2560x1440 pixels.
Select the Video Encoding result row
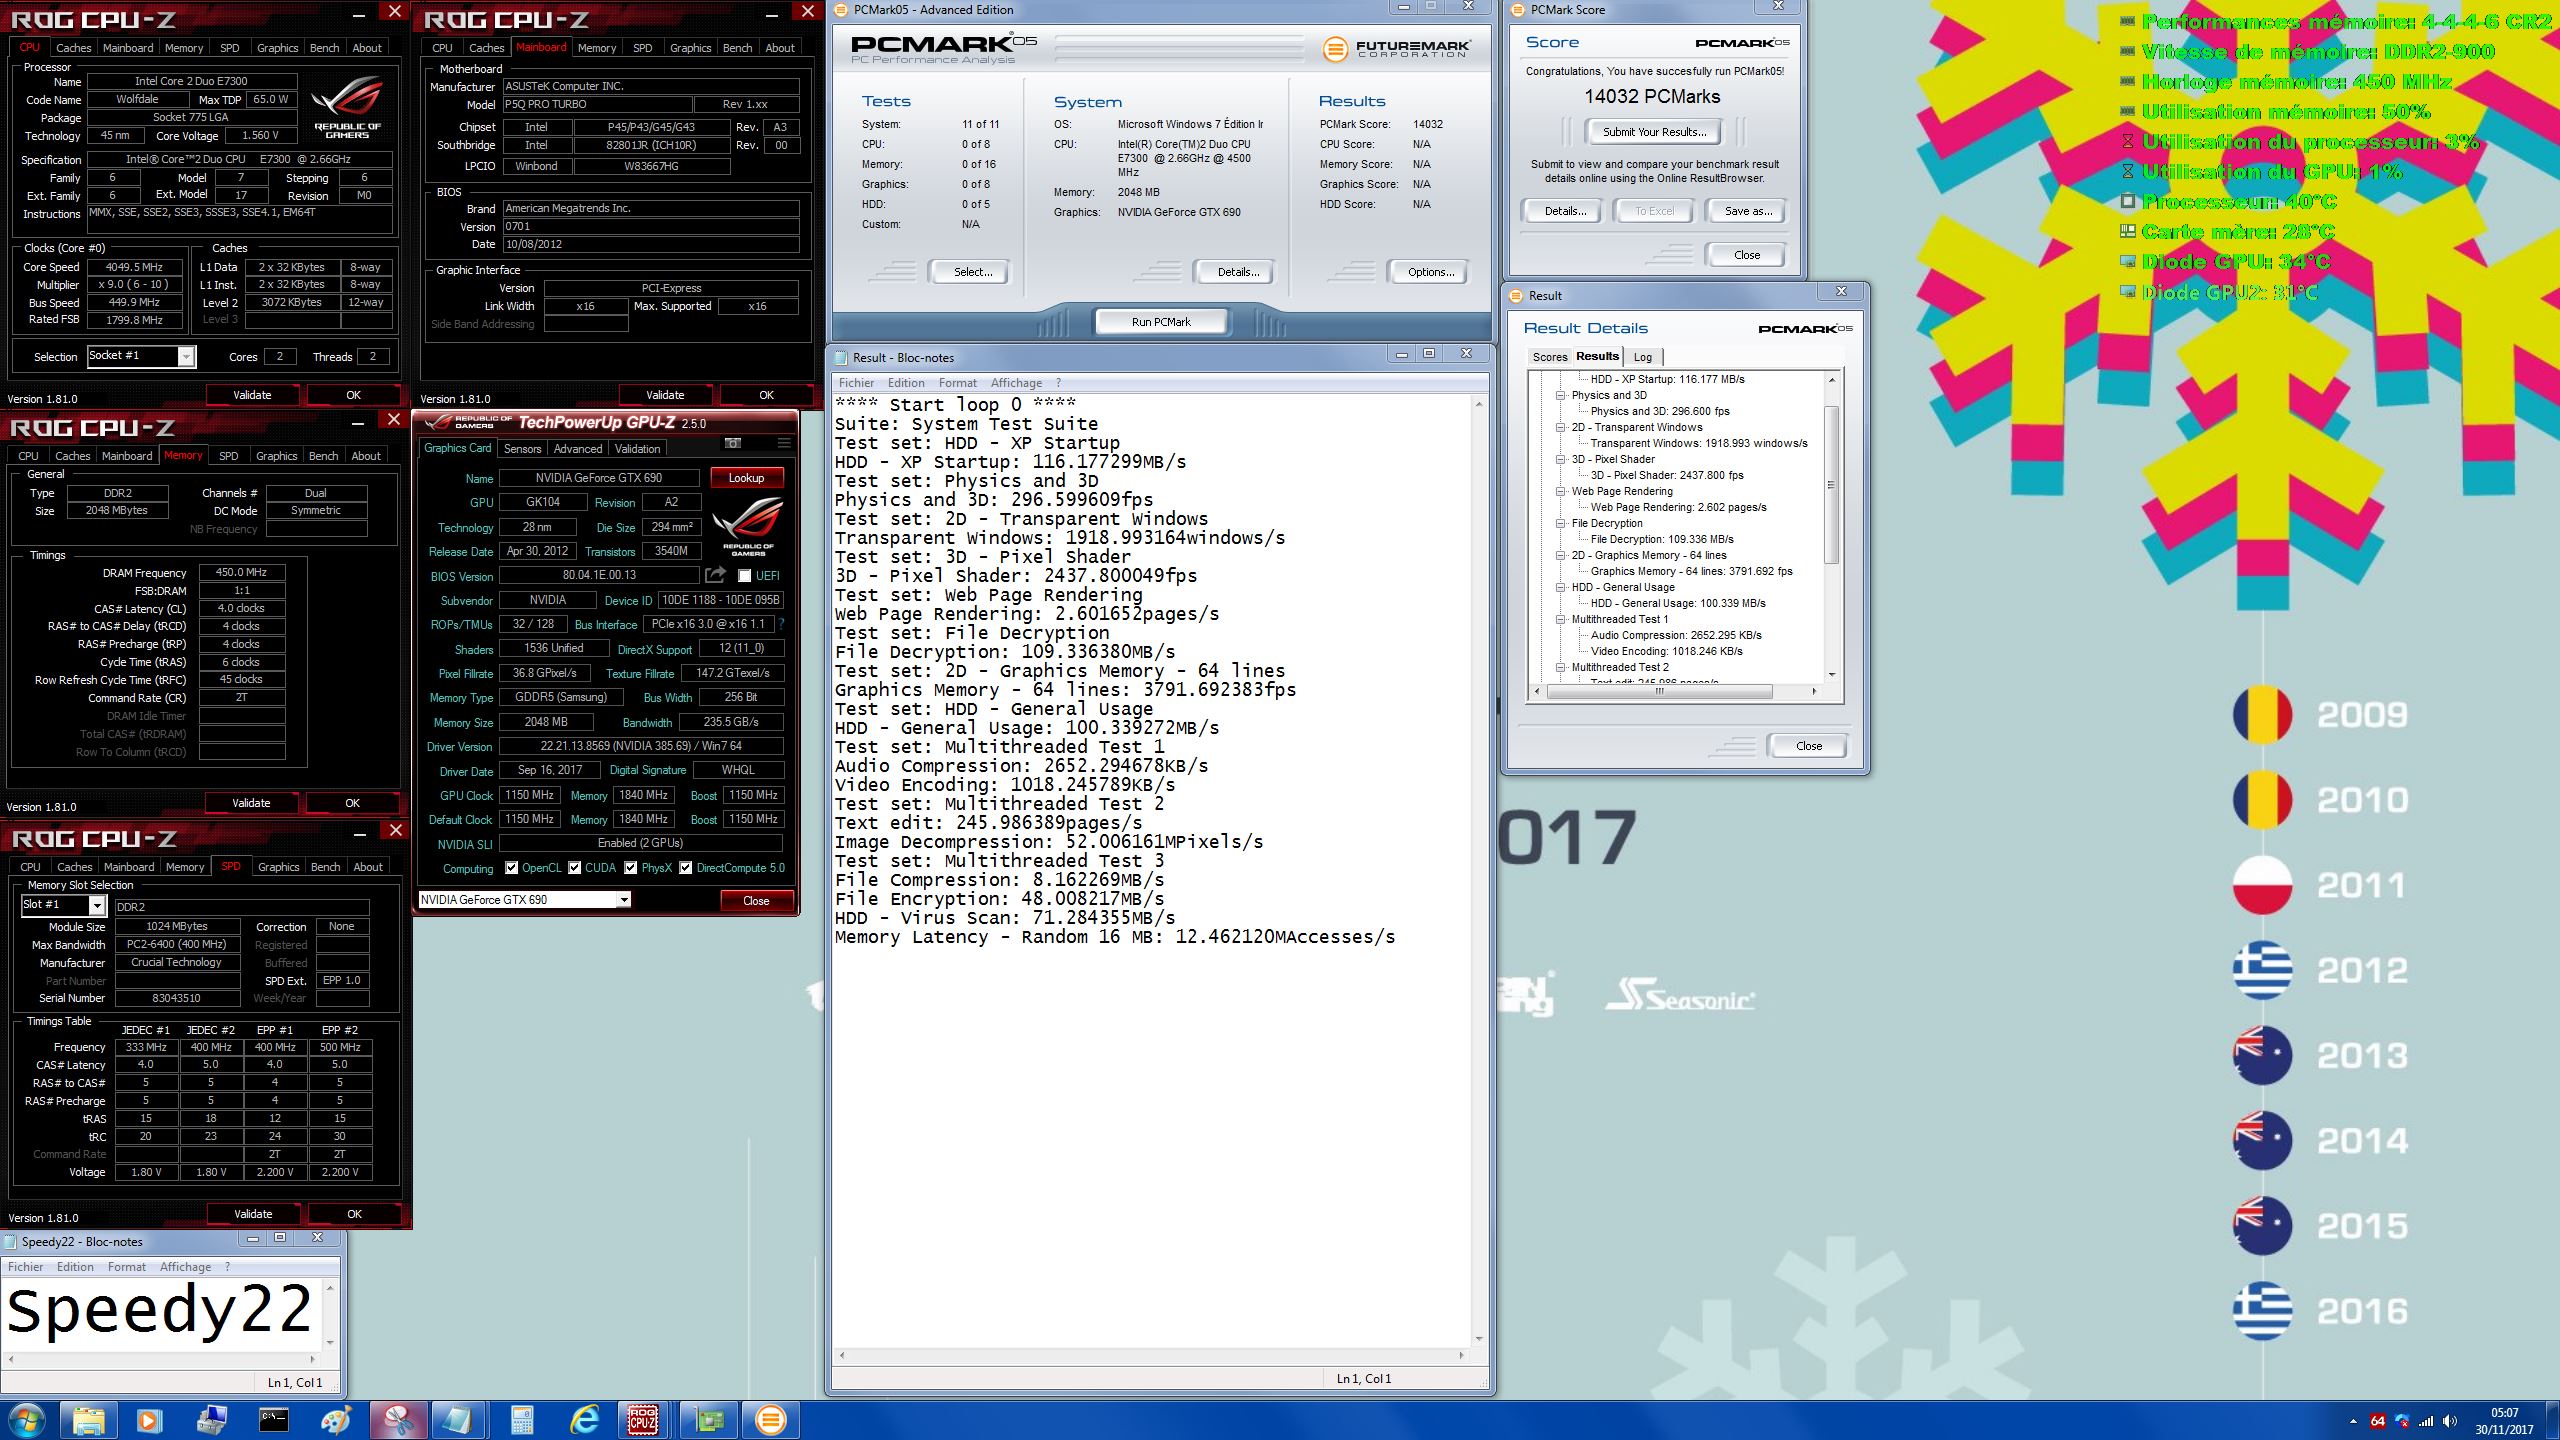(1666, 651)
